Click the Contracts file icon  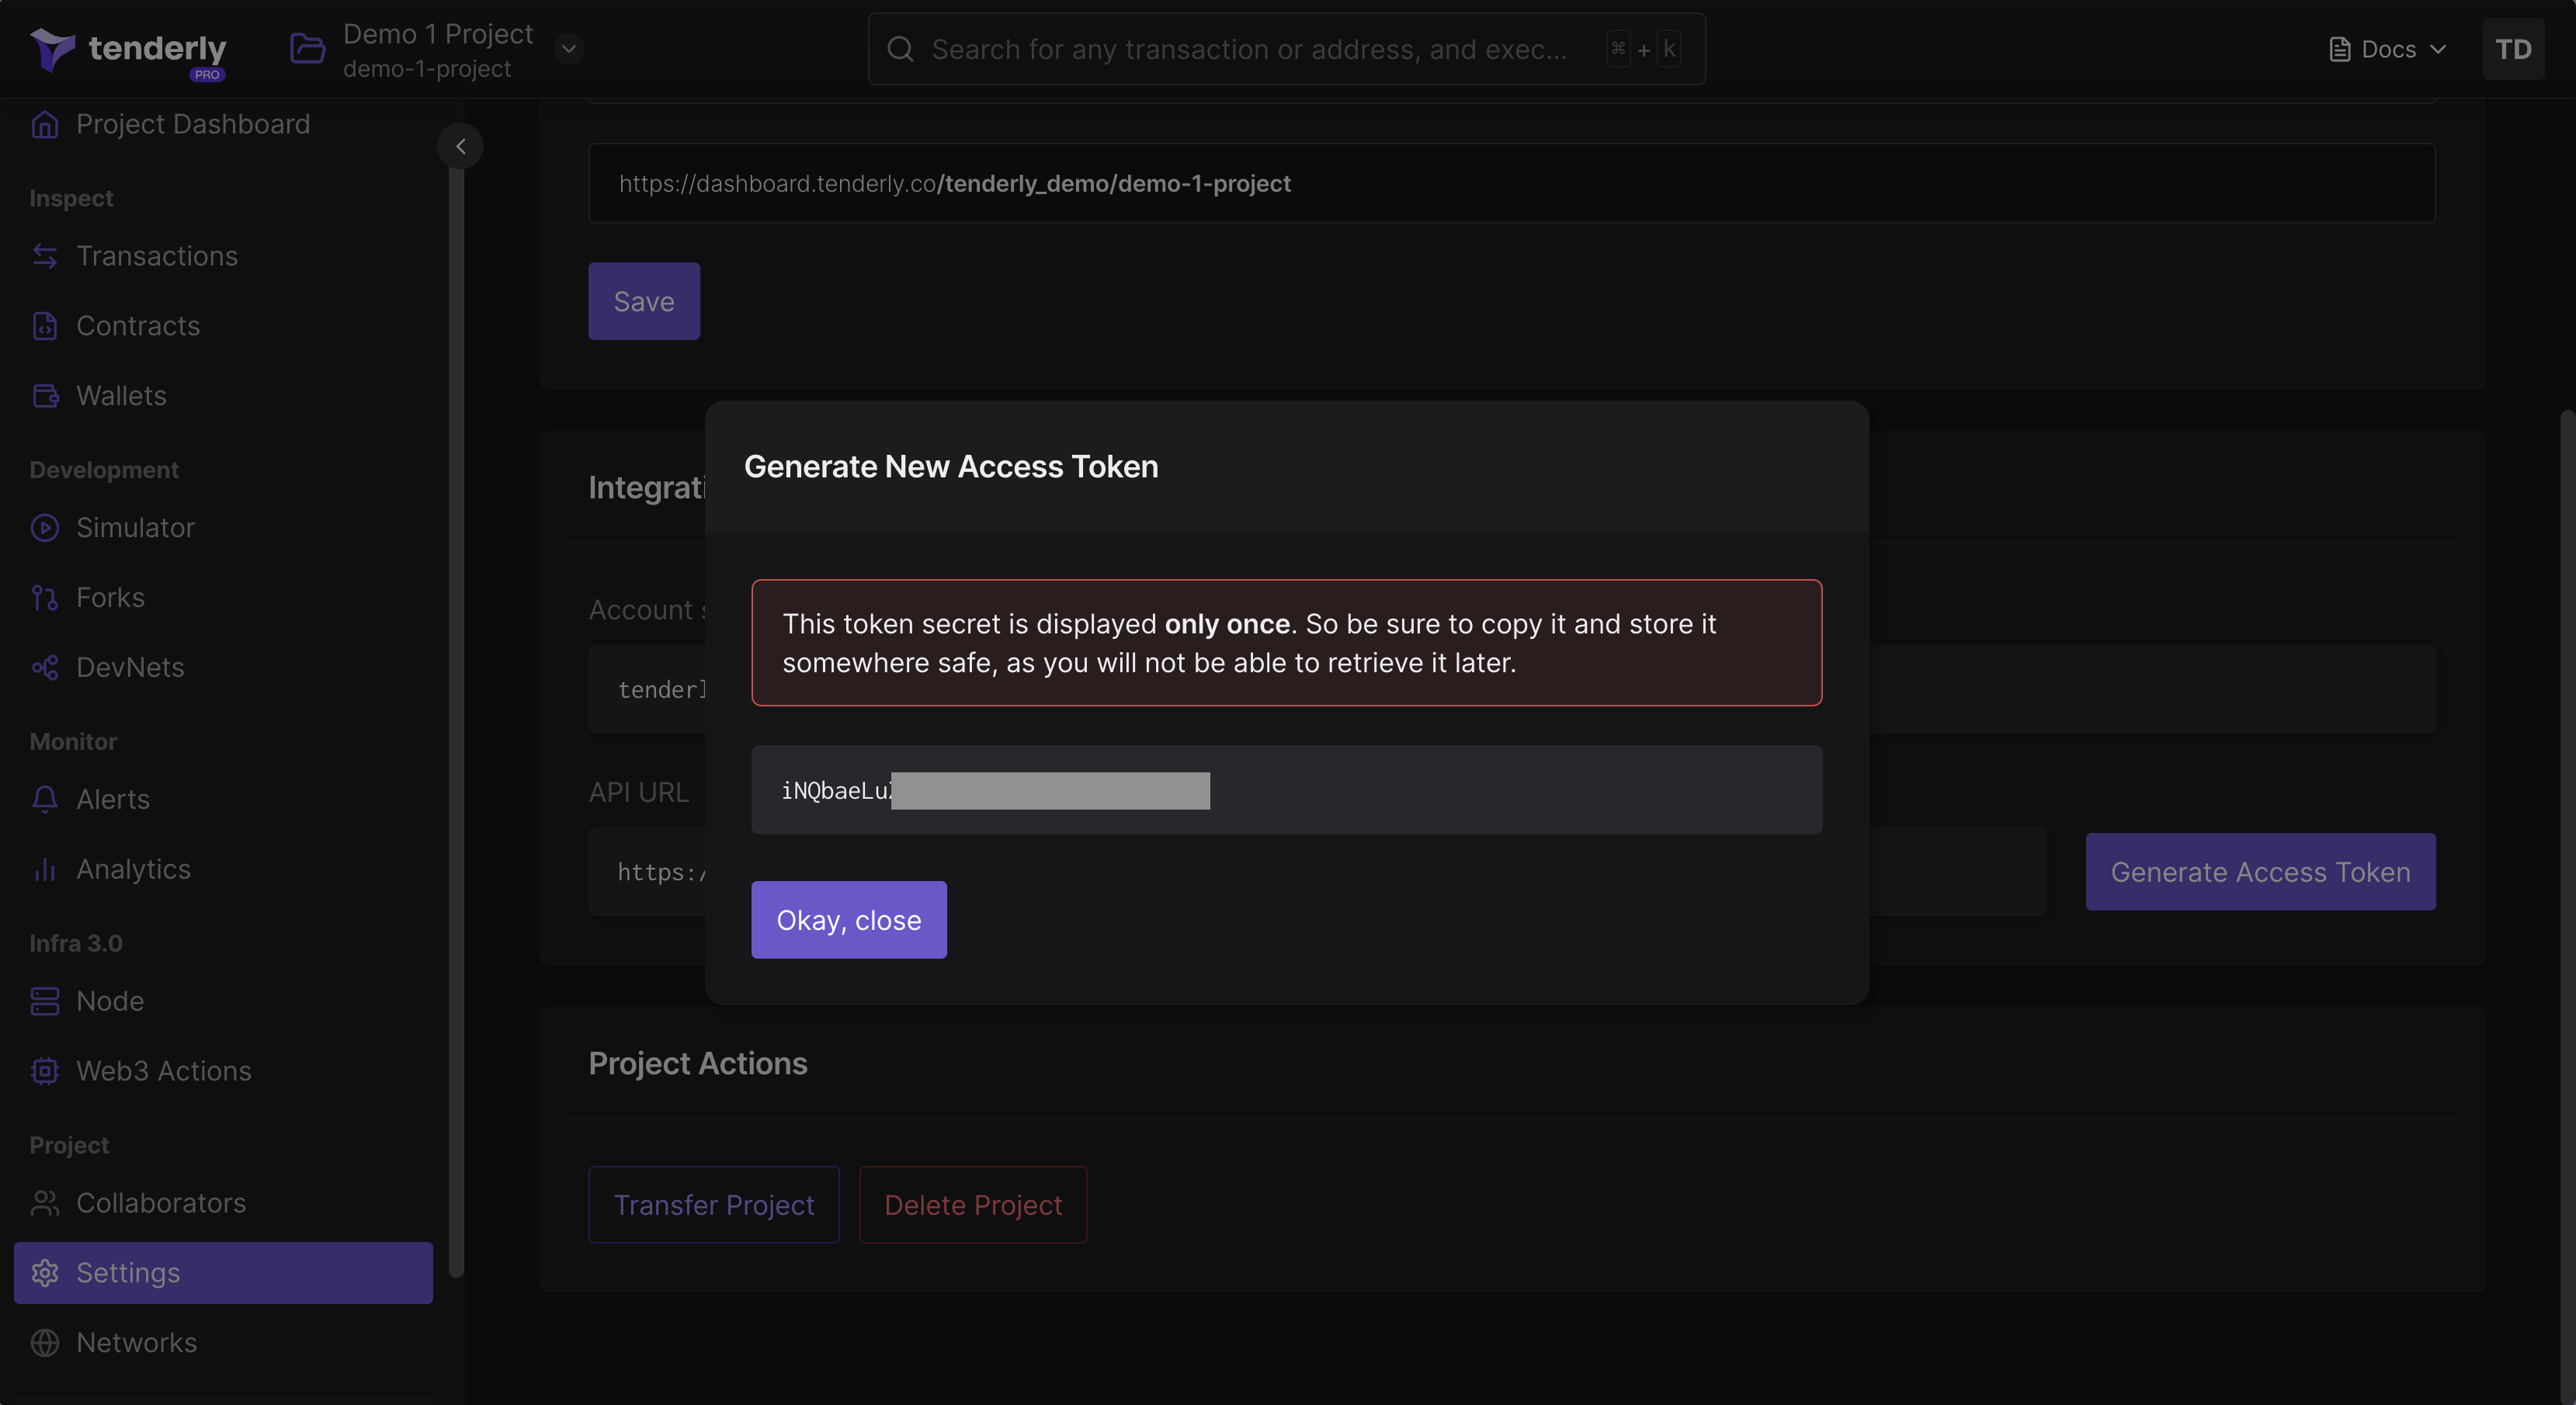[45, 326]
